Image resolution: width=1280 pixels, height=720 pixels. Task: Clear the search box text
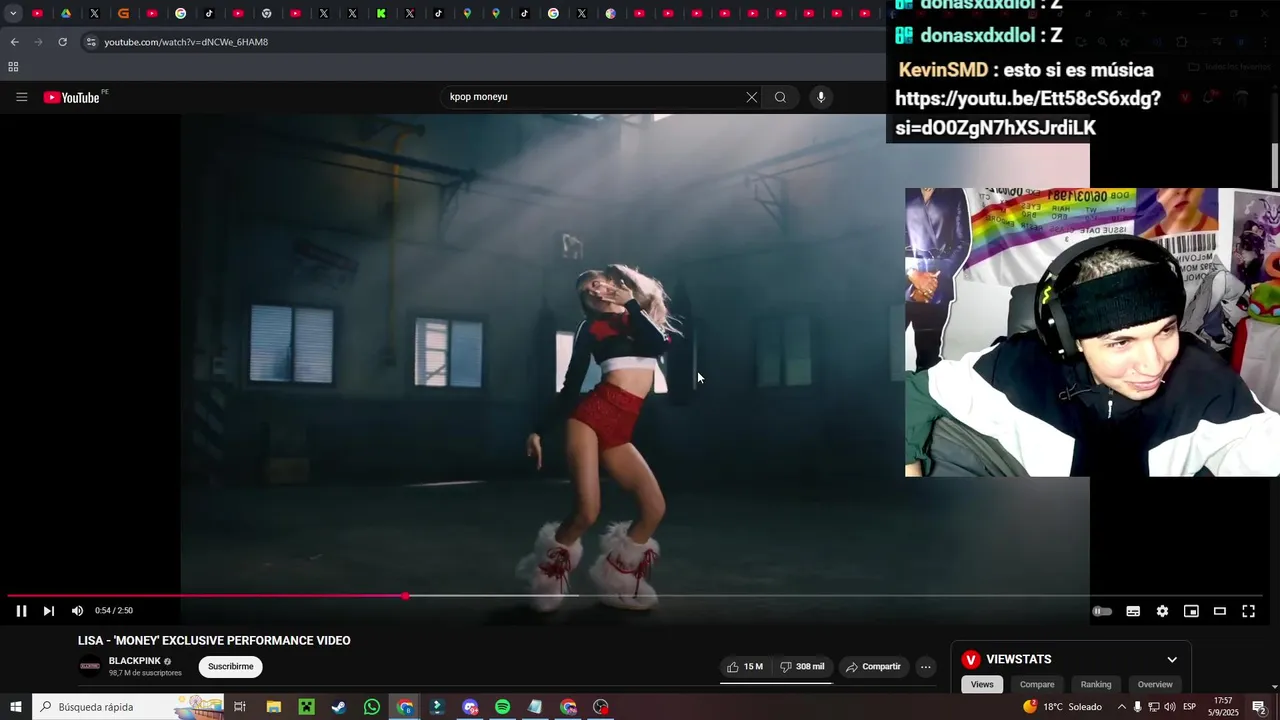click(751, 97)
